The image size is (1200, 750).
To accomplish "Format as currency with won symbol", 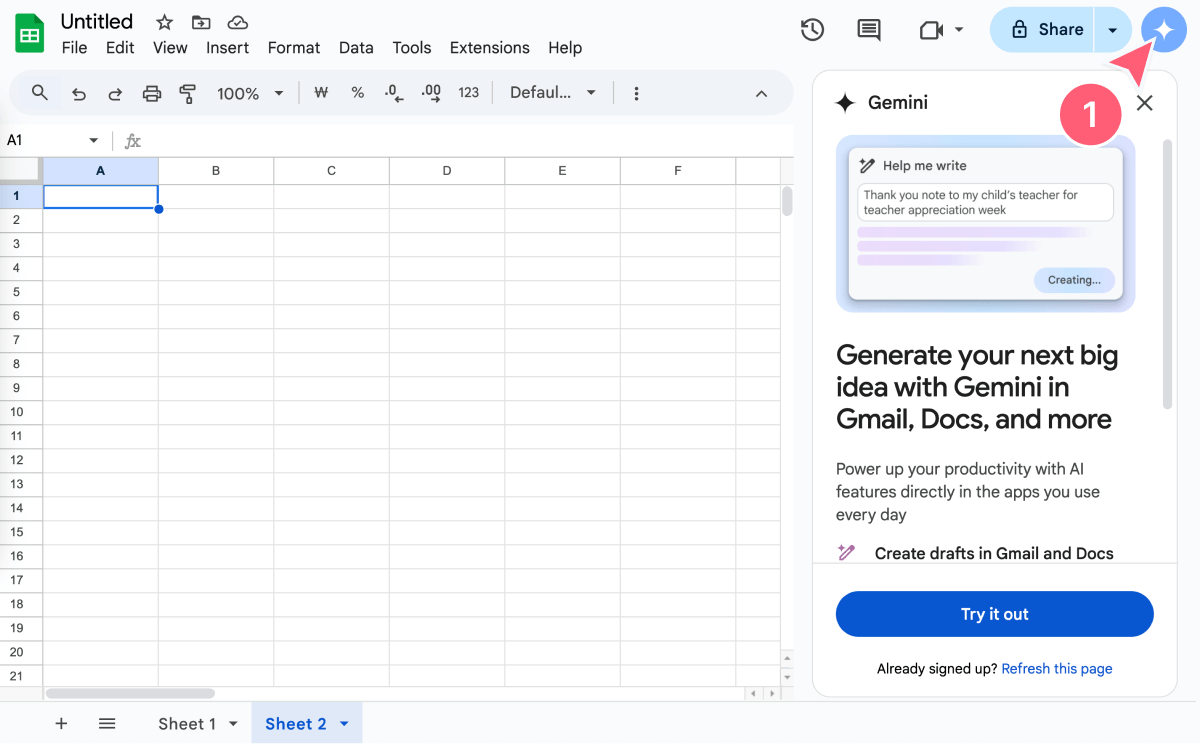I will point(321,92).
